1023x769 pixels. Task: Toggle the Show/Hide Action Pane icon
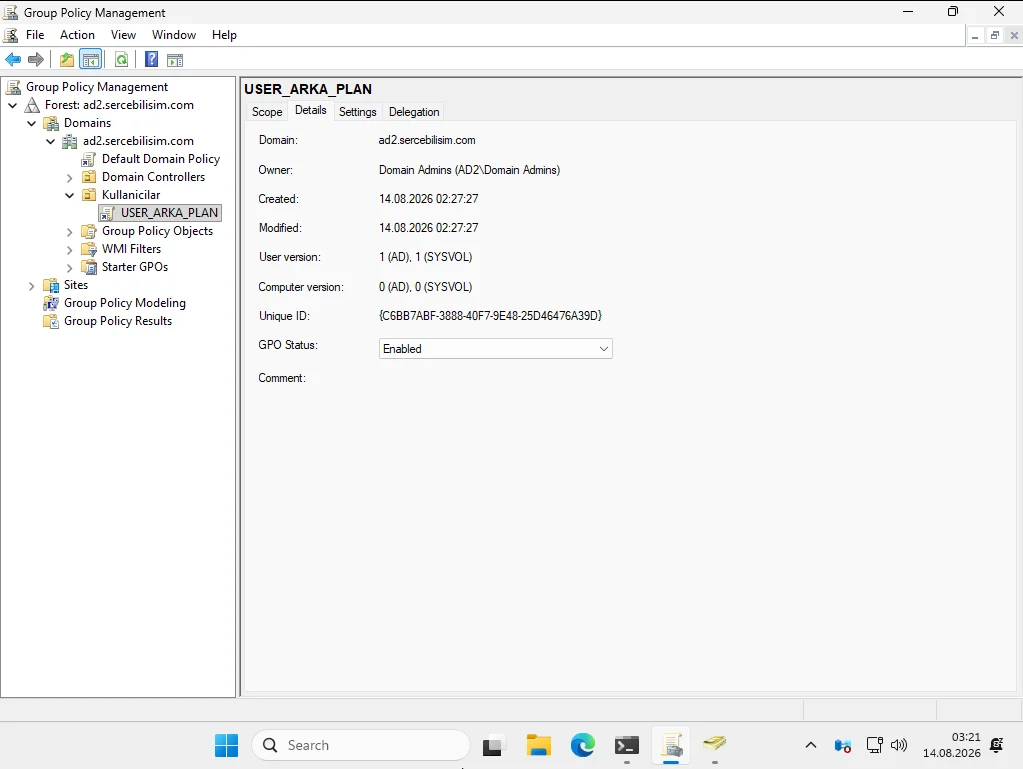[175, 61]
